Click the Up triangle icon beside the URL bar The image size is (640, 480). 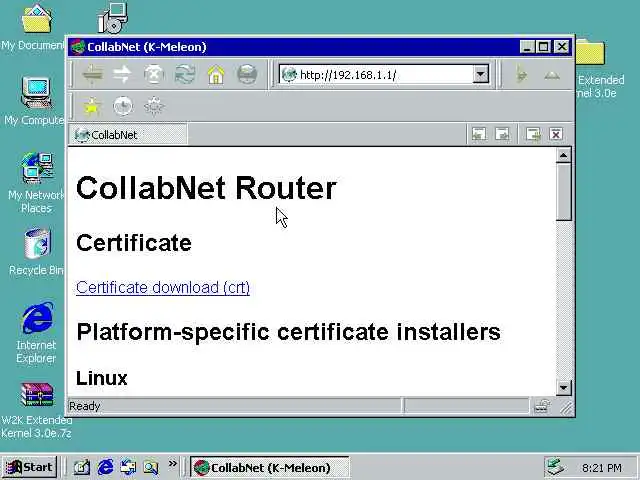551,75
